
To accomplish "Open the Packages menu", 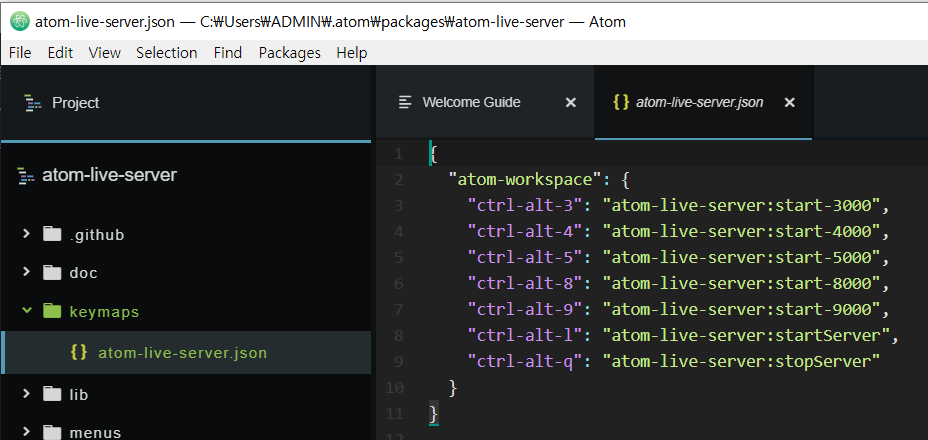I will (x=289, y=53).
